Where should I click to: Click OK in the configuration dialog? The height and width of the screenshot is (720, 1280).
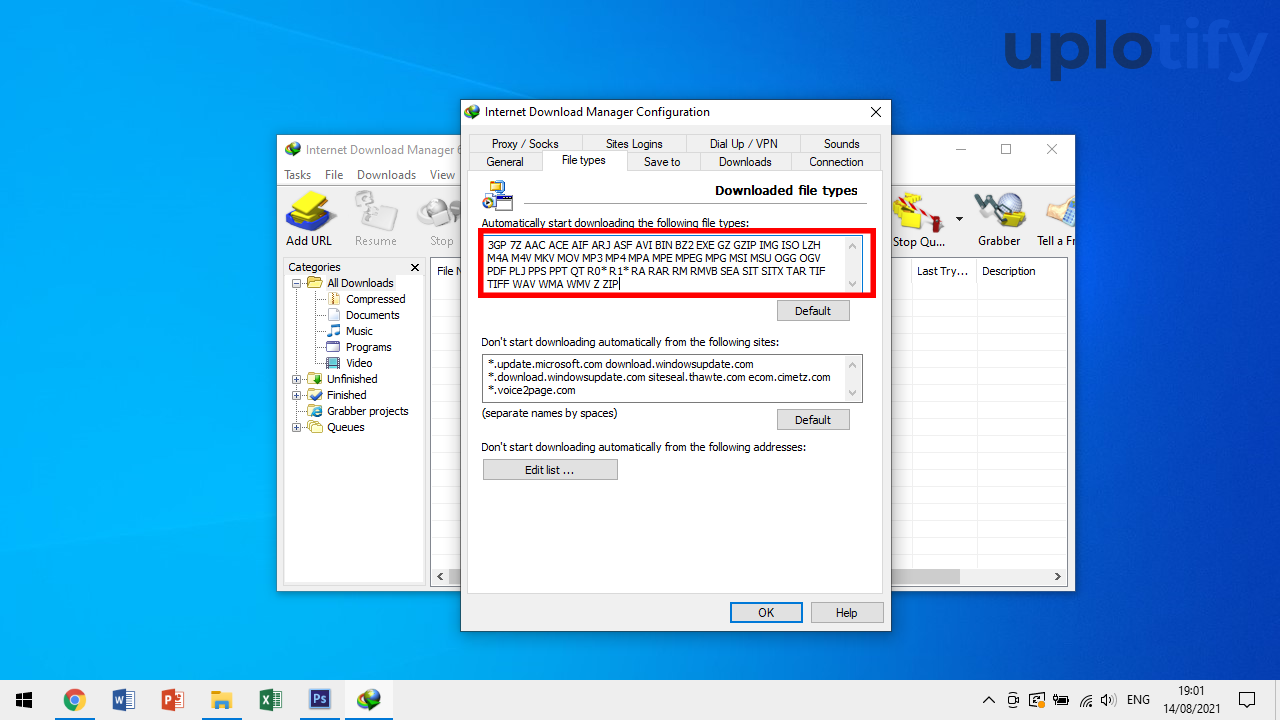click(x=766, y=613)
